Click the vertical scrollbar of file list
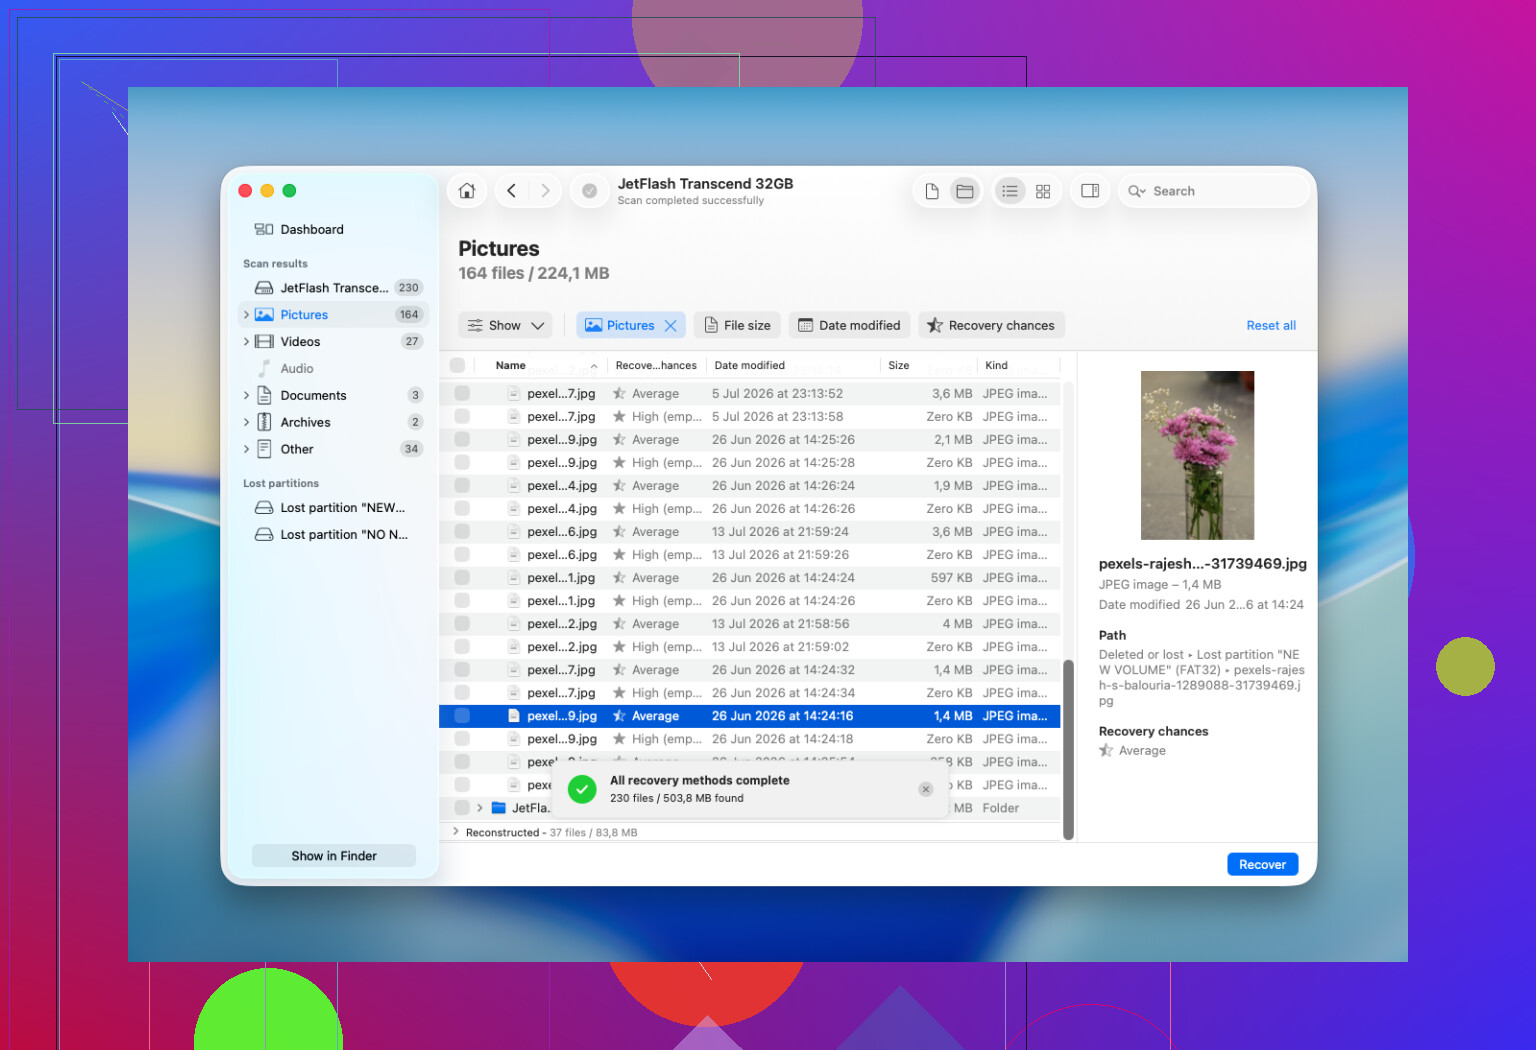Image resolution: width=1536 pixels, height=1050 pixels. click(x=1068, y=748)
